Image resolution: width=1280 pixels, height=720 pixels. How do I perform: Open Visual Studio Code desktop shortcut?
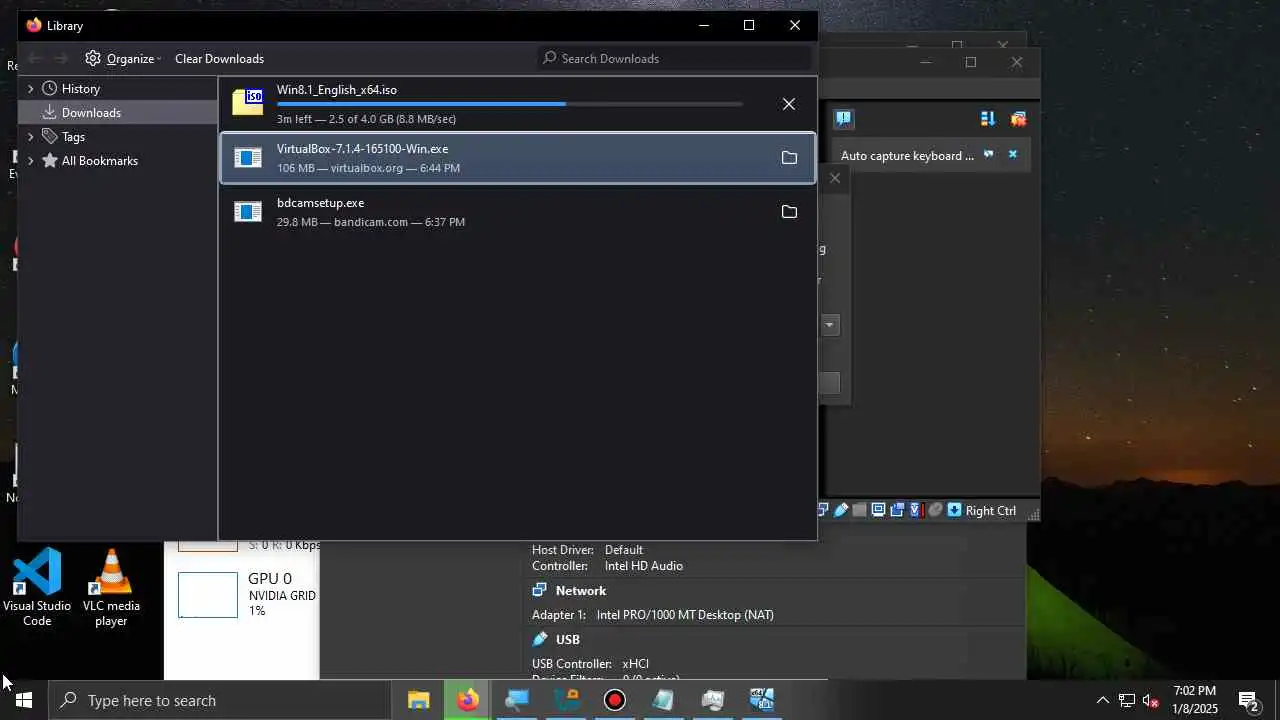[x=37, y=588]
